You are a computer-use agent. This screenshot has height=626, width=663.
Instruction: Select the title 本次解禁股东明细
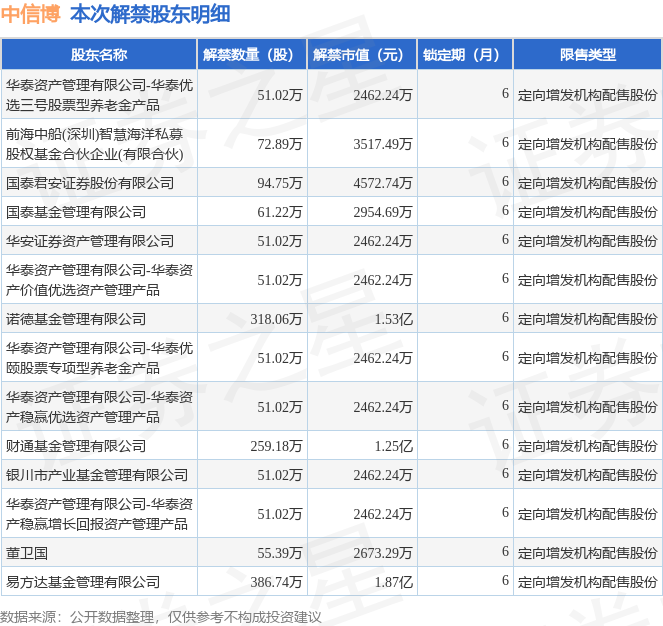[150, 15]
